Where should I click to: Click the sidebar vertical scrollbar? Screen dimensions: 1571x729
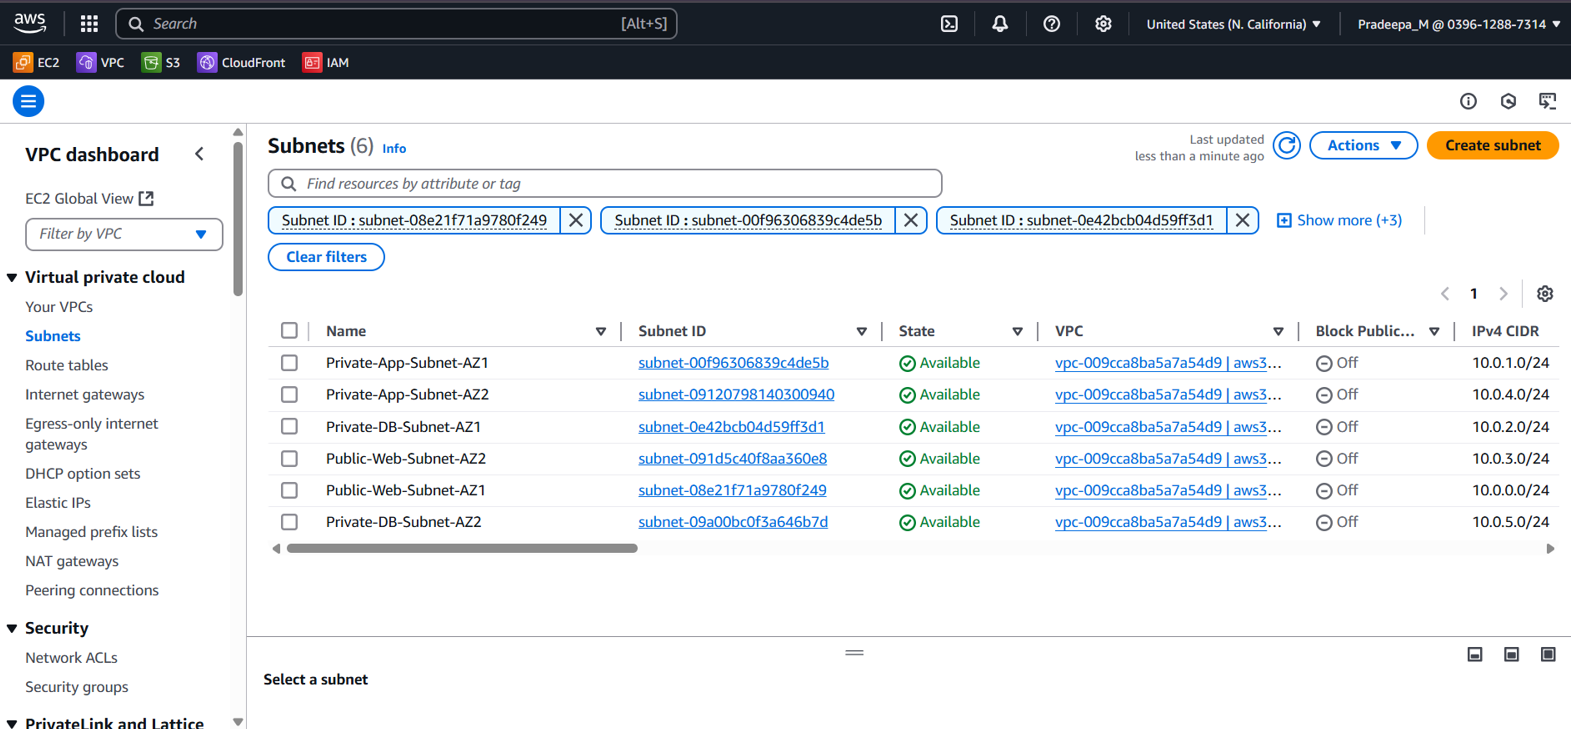(238, 220)
